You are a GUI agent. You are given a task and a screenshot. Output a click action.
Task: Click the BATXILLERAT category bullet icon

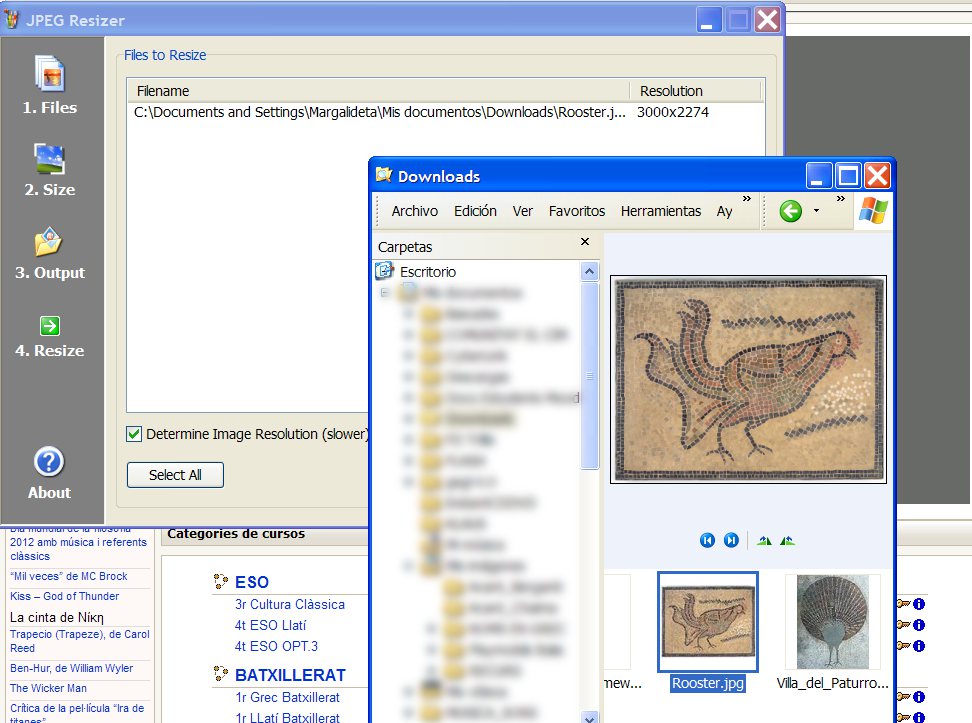point(220,674)
